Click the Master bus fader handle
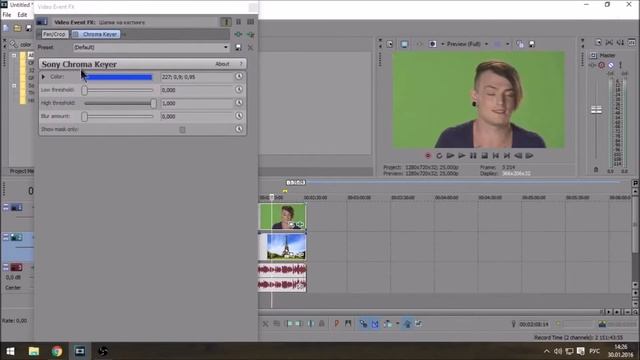The height and width of the screenshot is (360, 640). pos(596,109)
